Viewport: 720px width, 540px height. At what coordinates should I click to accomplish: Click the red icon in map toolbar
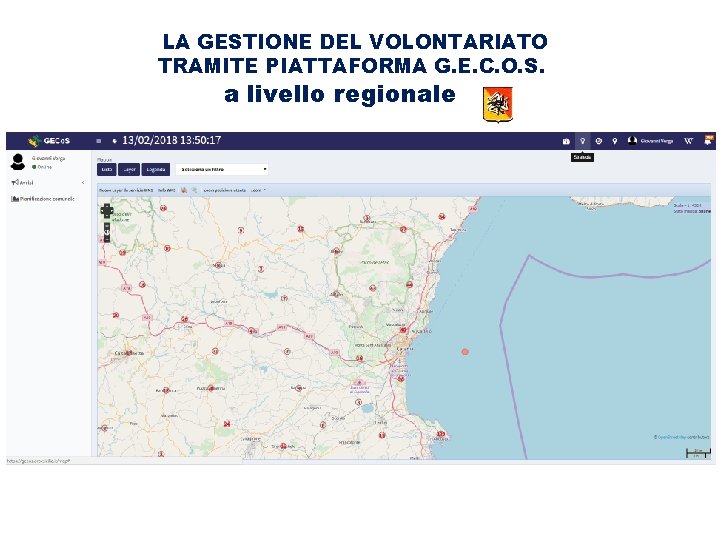pyautogui.click(x=184, y=190)
